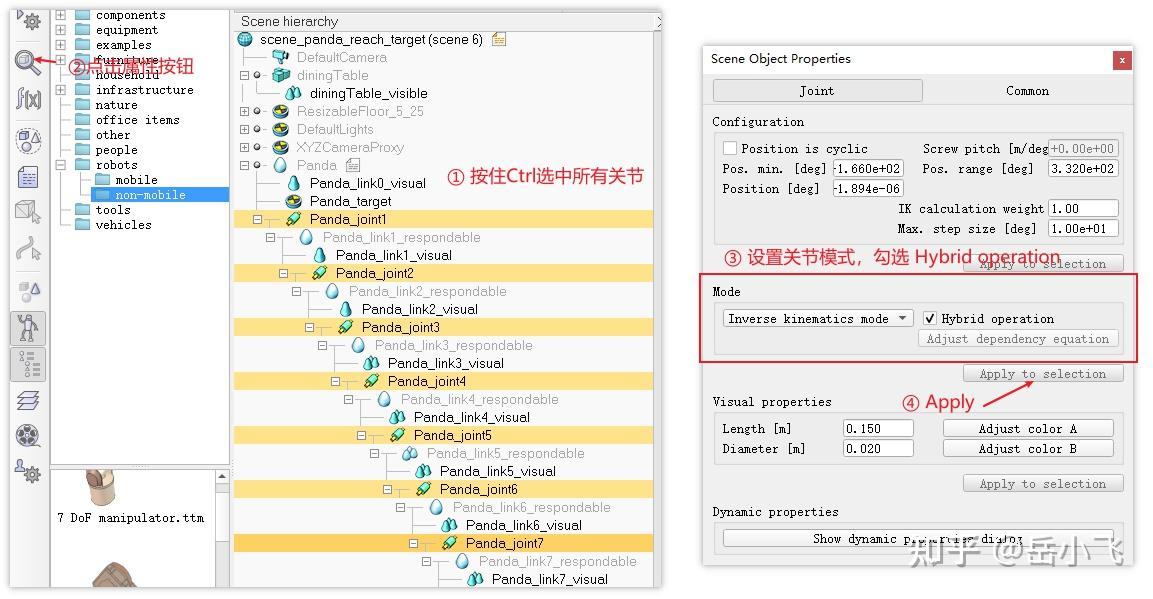Viewport: 1153px width, 599px height.
Task: Switch to the Common tab
Action: point(1027,90)
